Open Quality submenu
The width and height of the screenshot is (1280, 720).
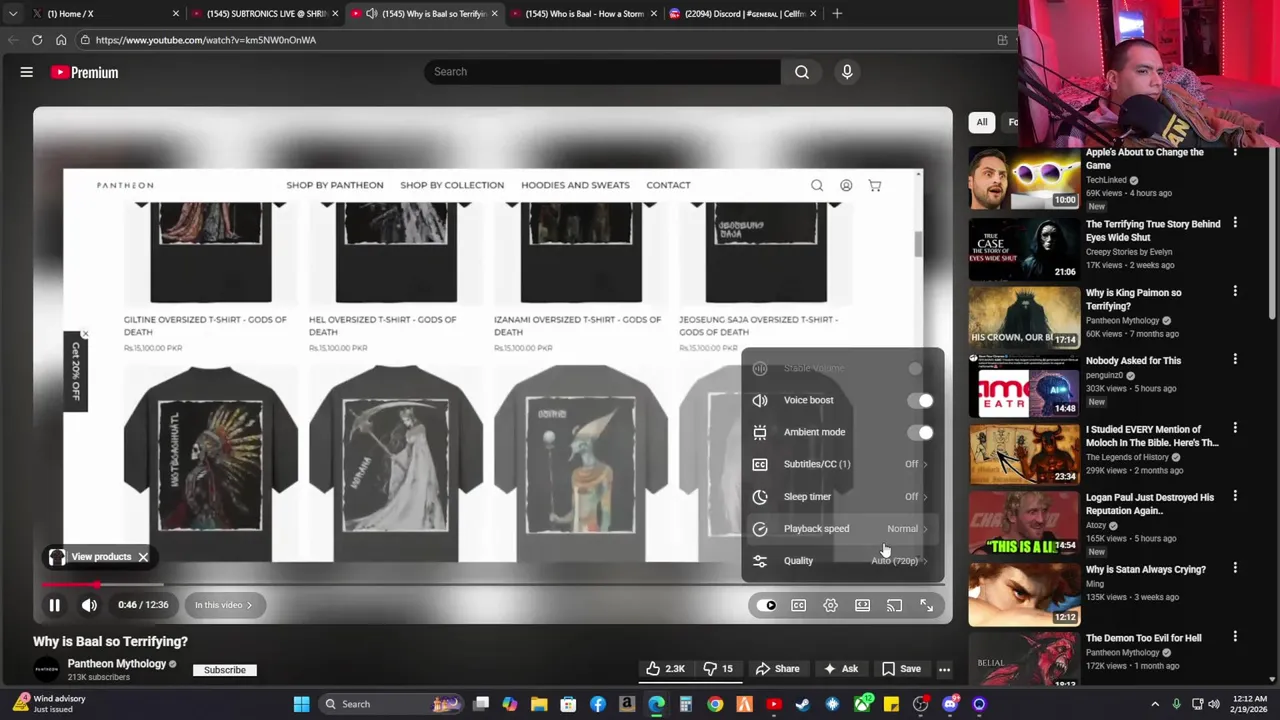(x=842, y=560)
